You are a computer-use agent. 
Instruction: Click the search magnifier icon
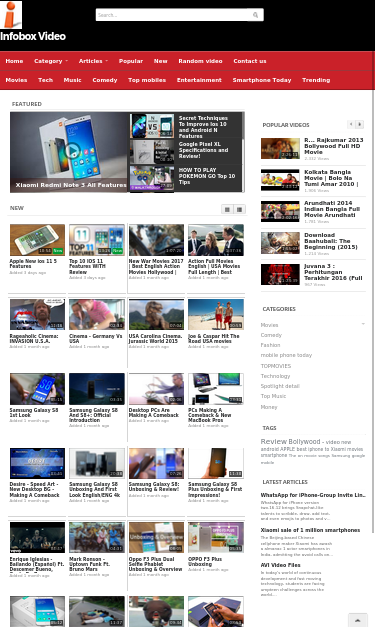pos(255,15)
